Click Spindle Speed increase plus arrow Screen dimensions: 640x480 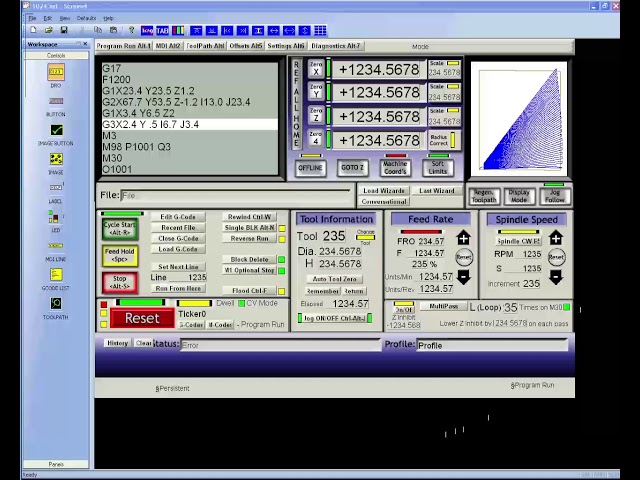[556, 238]
